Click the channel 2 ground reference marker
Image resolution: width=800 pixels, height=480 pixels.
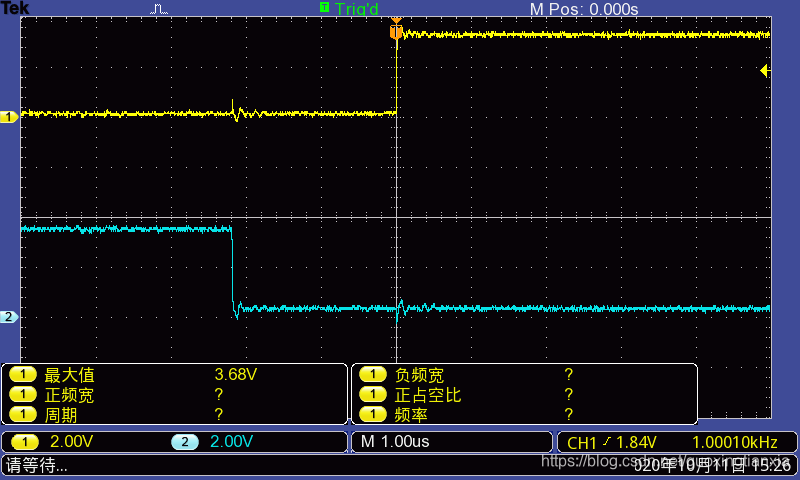[x=9, y=317]
